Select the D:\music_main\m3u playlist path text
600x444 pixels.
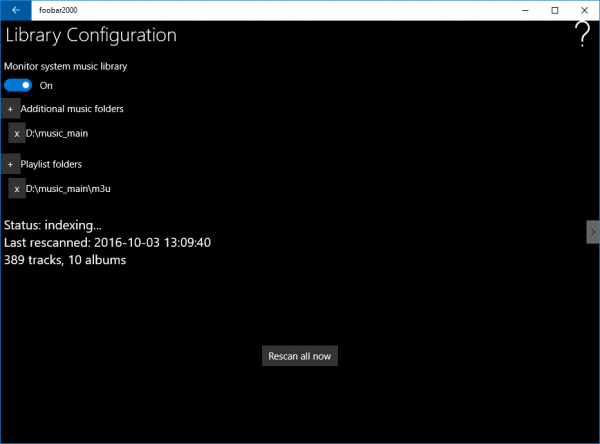(x=68, y=188)
